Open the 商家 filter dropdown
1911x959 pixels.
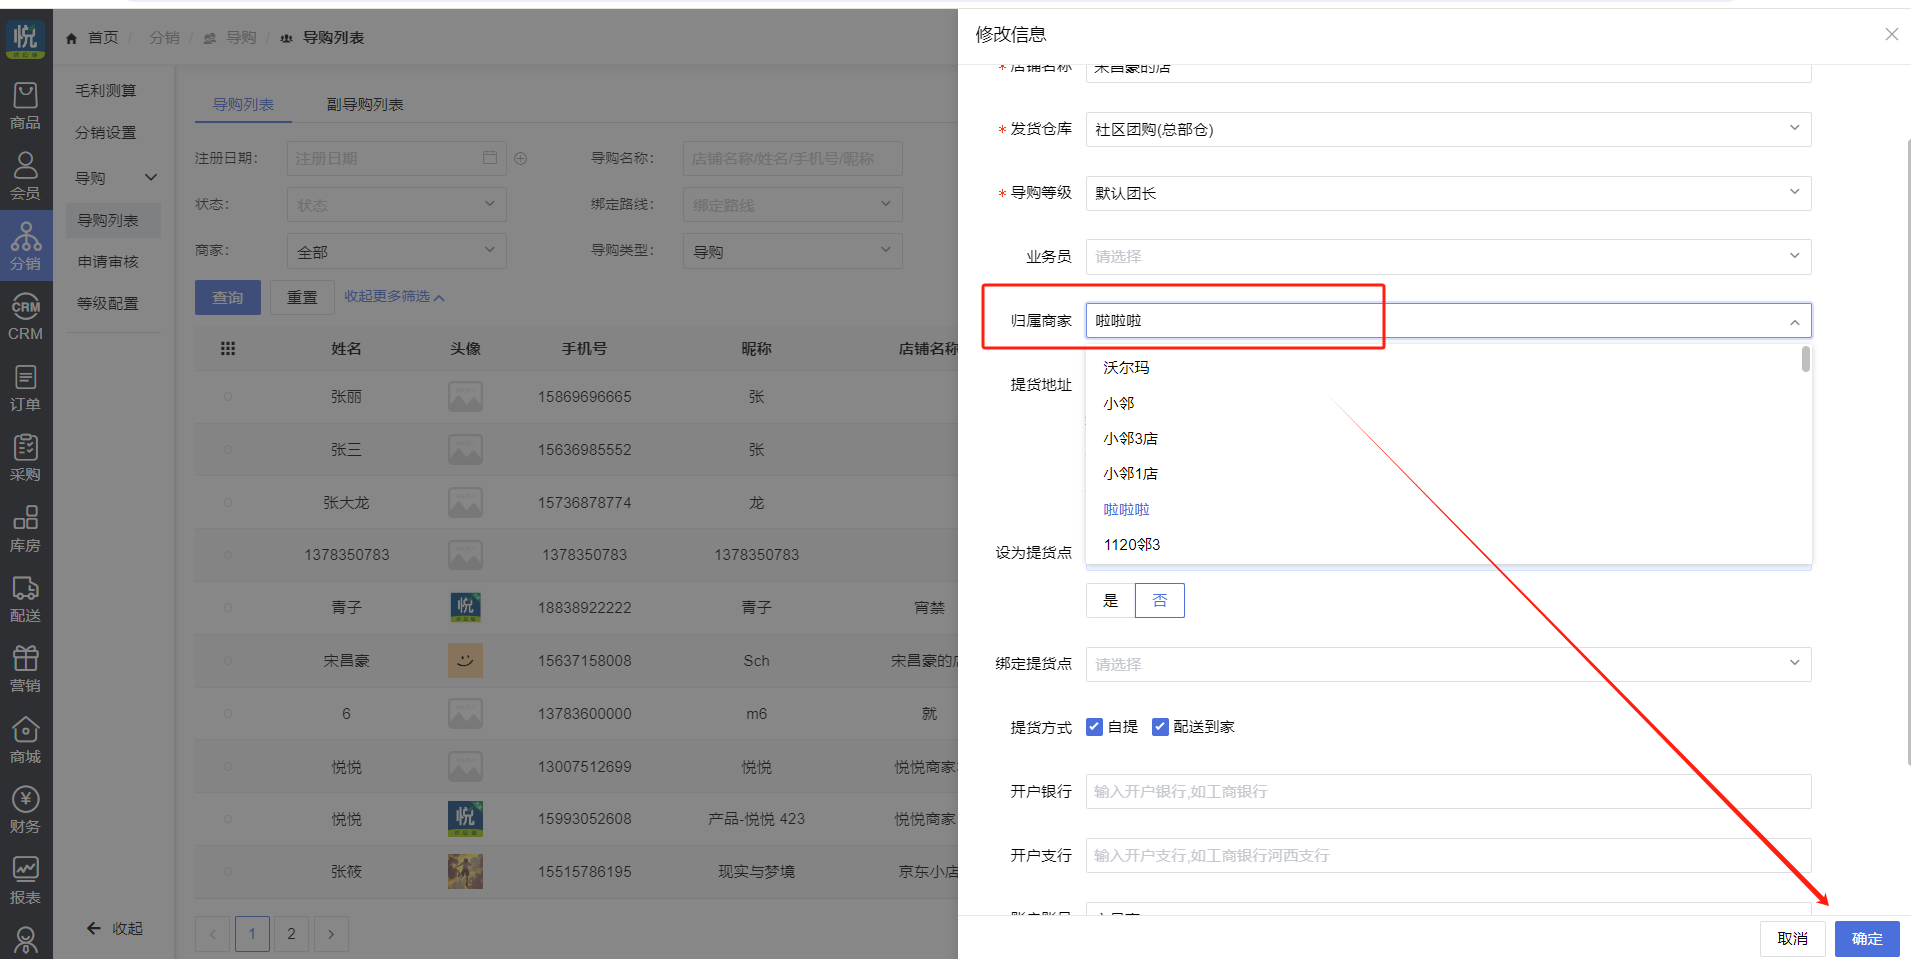pyautogui.click(x=397, y=252)
